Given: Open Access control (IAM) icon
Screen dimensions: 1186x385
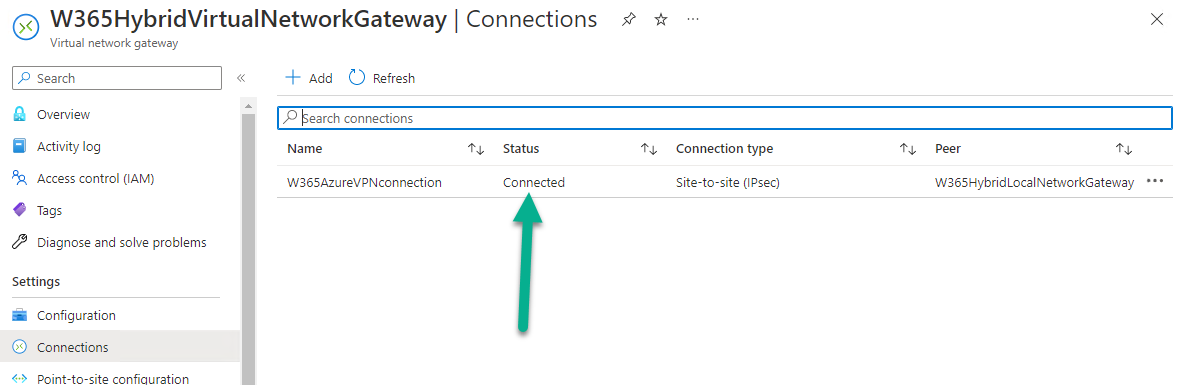Looking at the screenshot, I should [x=20, y=179].
